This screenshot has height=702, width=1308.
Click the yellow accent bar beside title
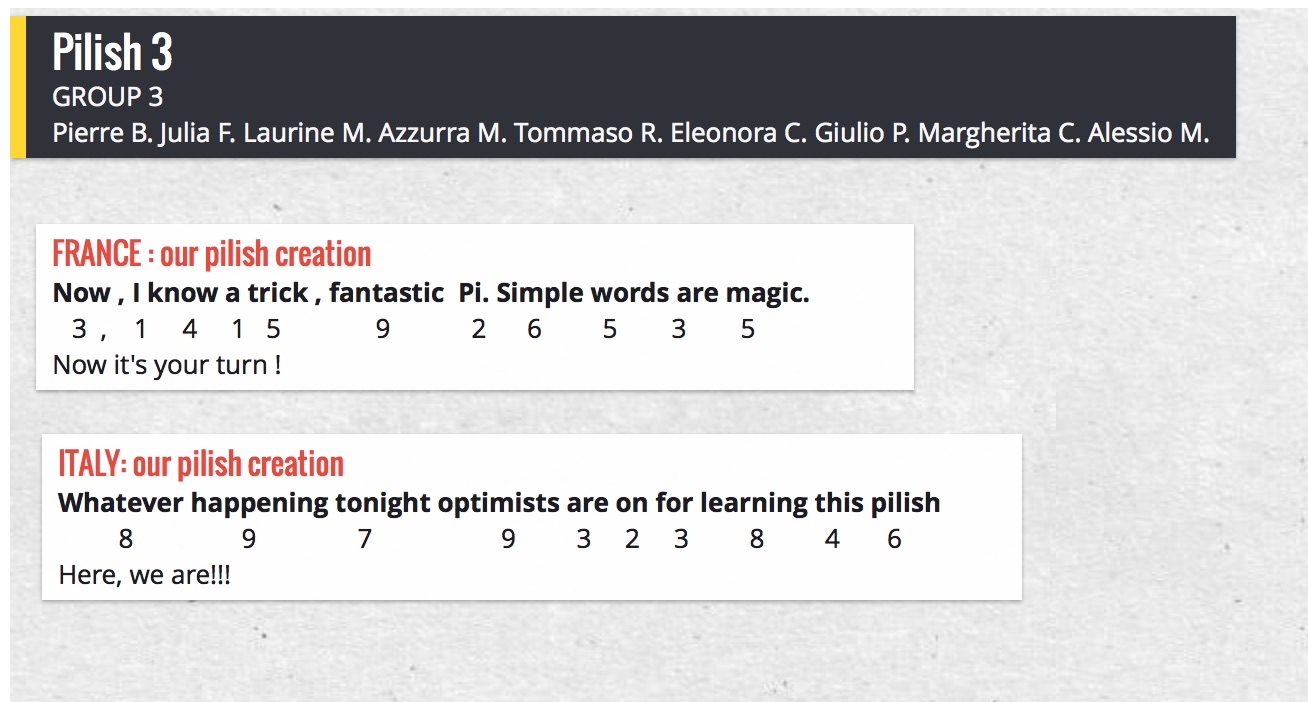[17, 87]
